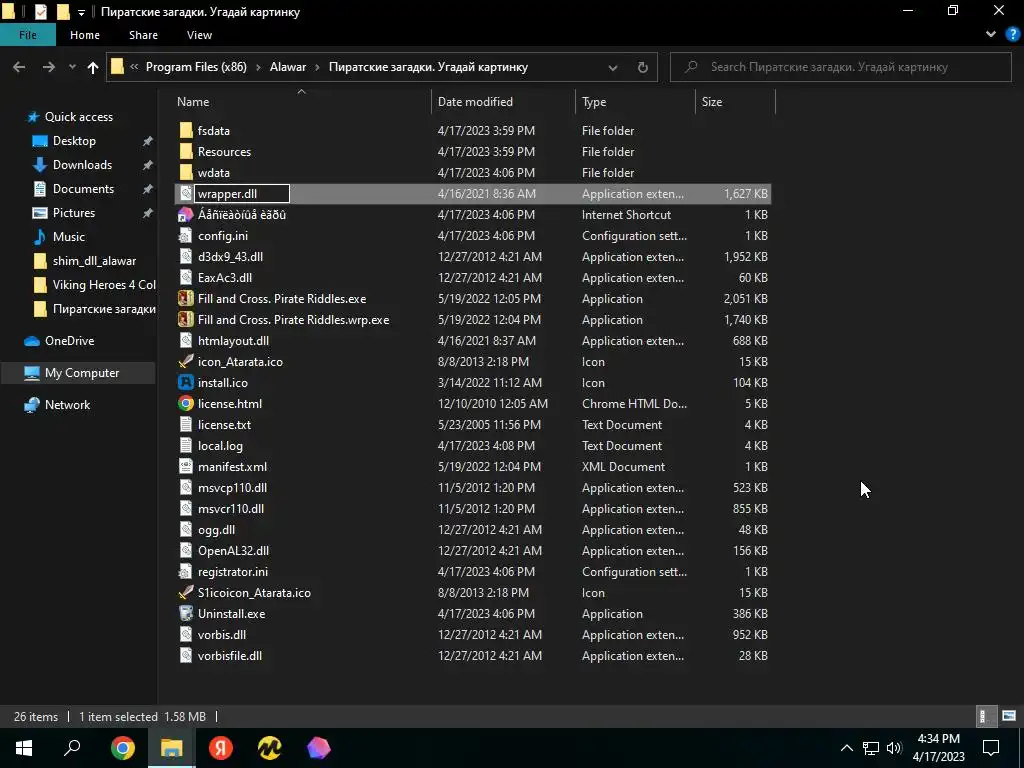The width and height of the screenshot is (1024, 768).
Task: Go up one folder level
Action: coord(93,67)
